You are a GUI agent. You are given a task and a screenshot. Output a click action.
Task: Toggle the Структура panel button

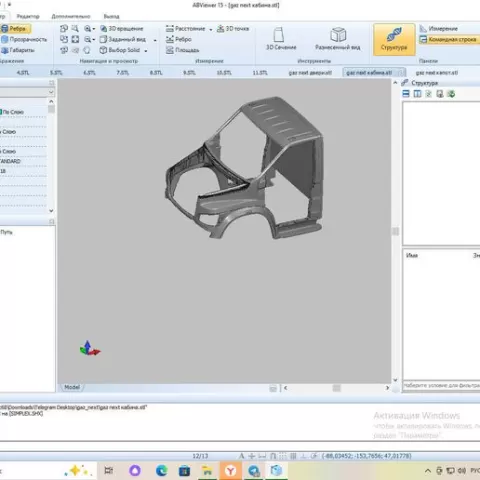pyautogui.click(x=394, y=39)
